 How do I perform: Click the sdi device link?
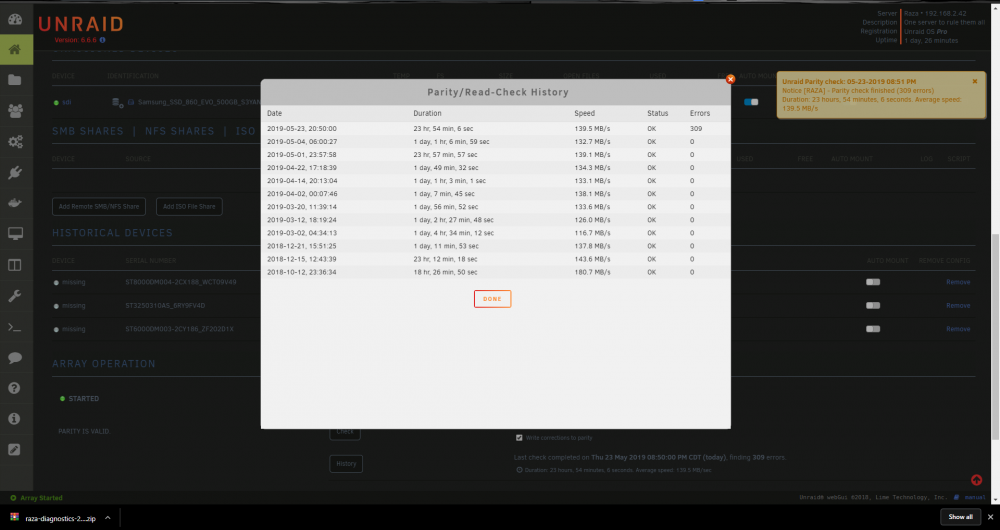coord(66,102)
